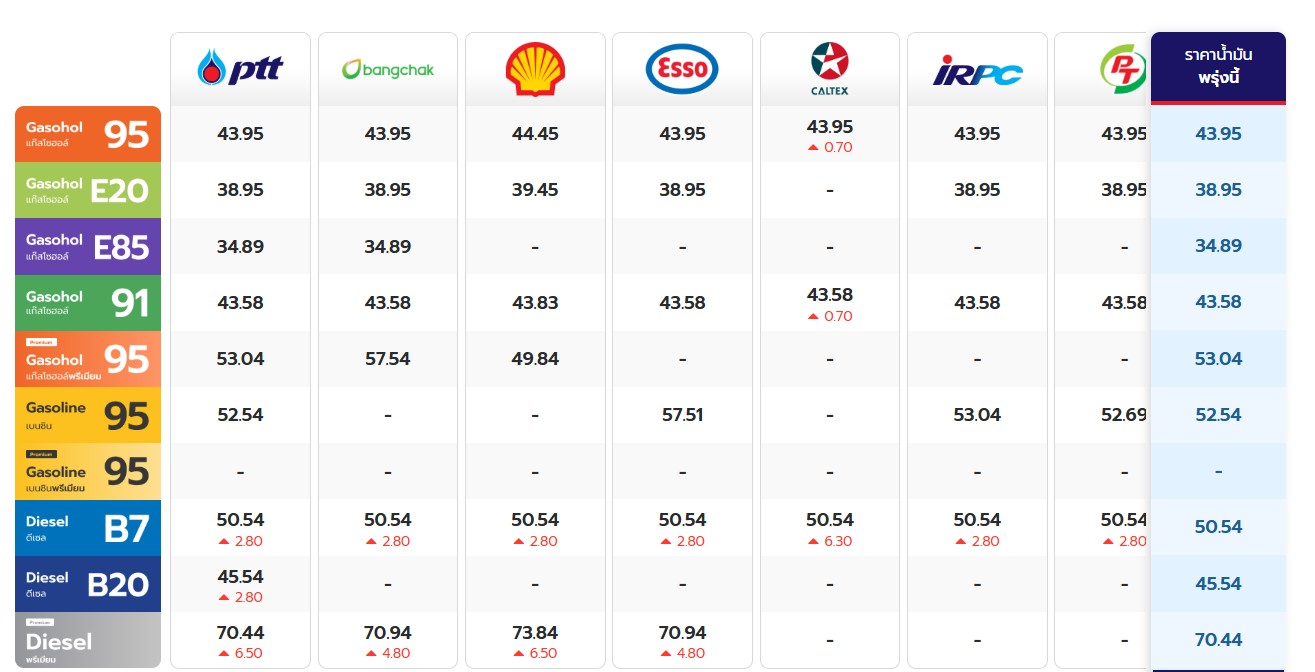Choose the gray Premium Diesel label
Screen dimensions: 1315x672
click(88, 640)
